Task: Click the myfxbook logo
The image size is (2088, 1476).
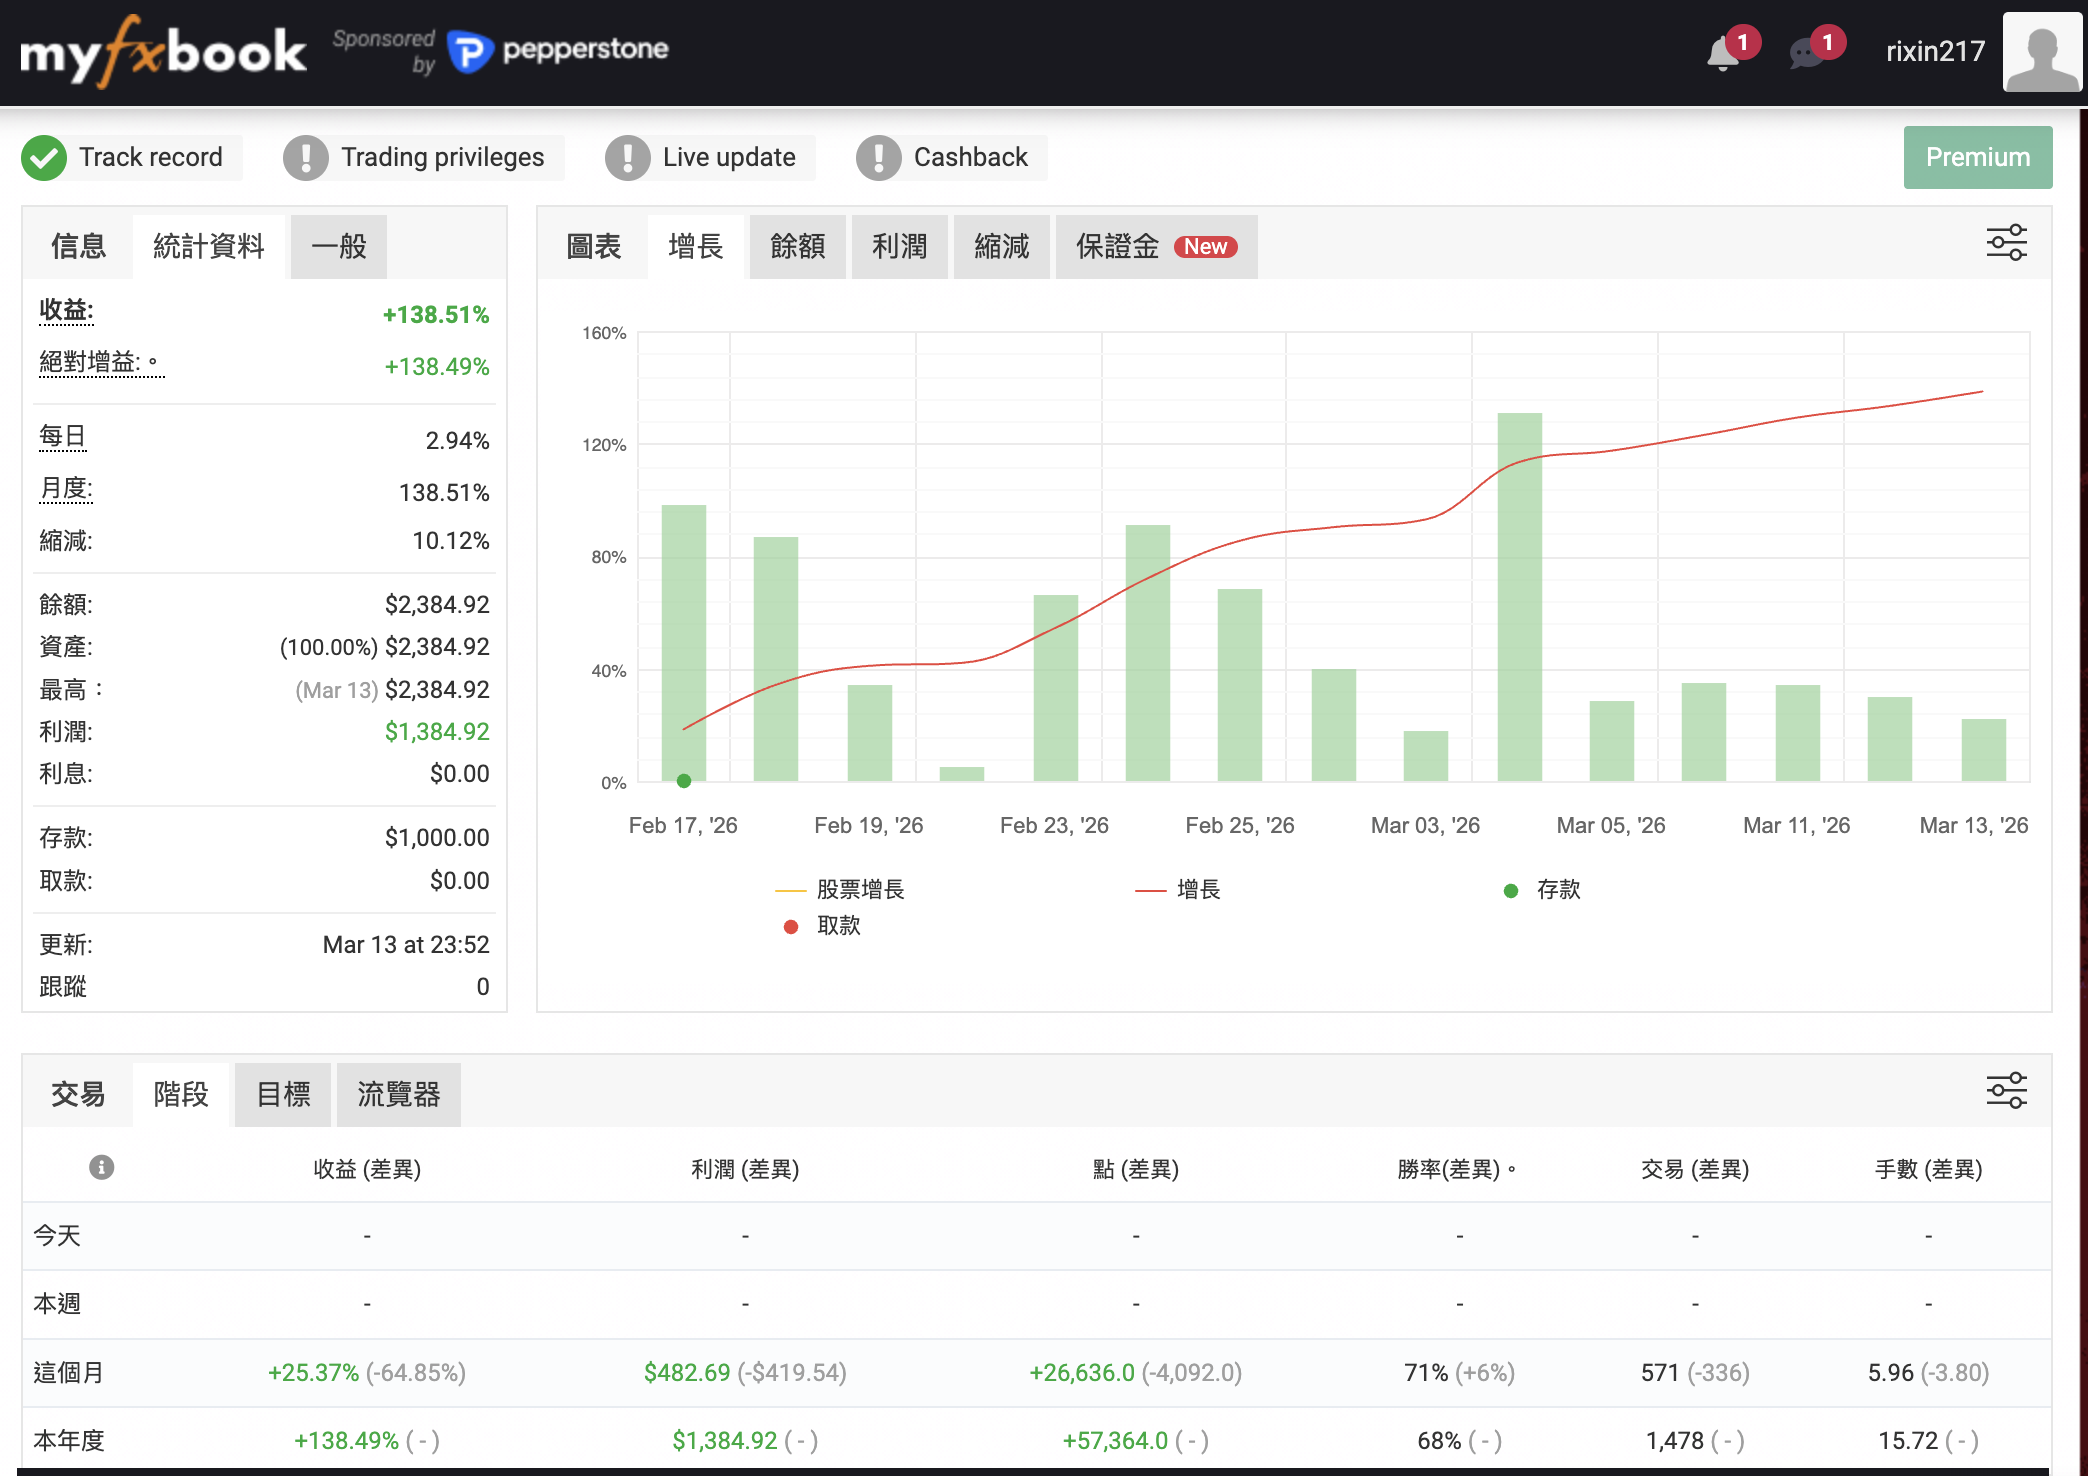Action: tap(163, 52)
